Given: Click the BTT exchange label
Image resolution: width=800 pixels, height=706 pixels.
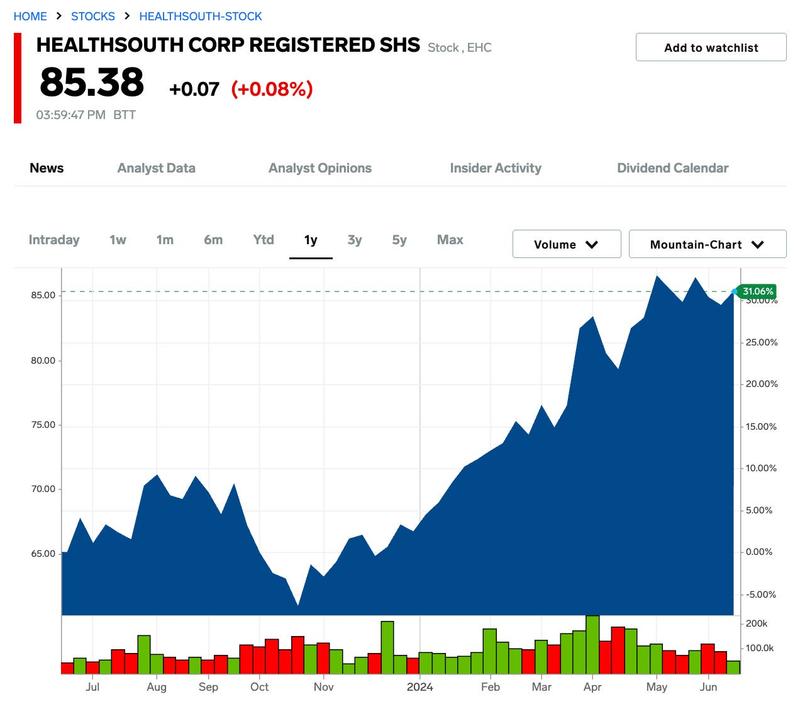Looking at the screenshot, I should pos(124,115).
